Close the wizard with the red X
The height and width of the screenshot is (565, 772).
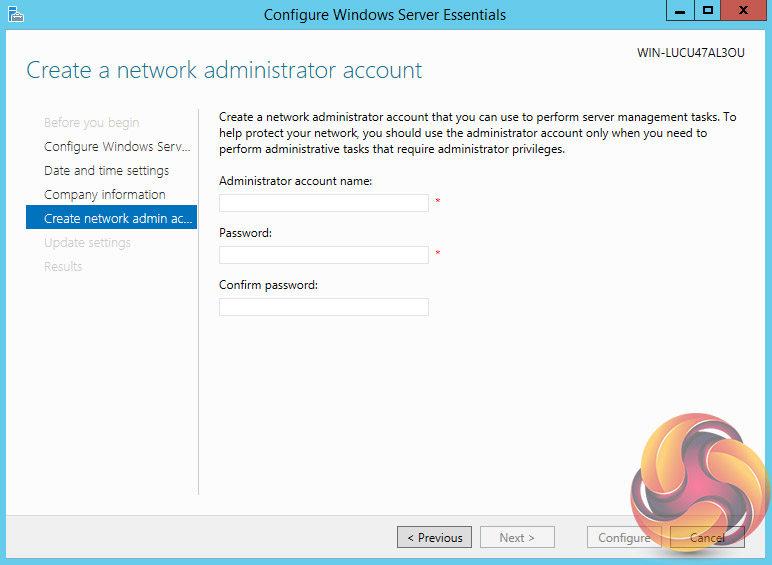point(743,11)
